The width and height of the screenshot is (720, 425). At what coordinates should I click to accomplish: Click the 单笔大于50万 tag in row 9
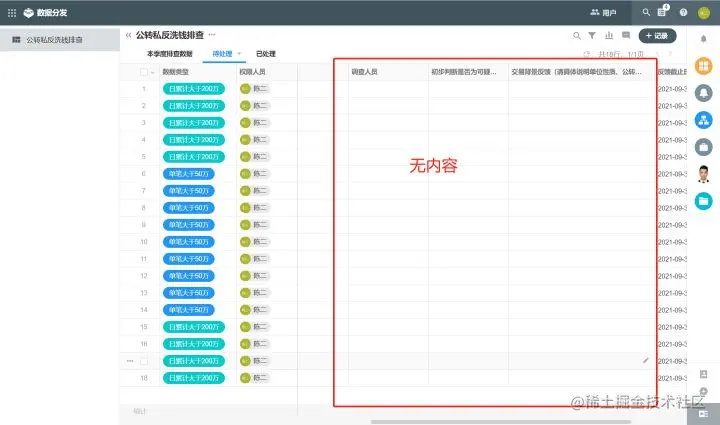pyautogui.click(x=189, y=225)
